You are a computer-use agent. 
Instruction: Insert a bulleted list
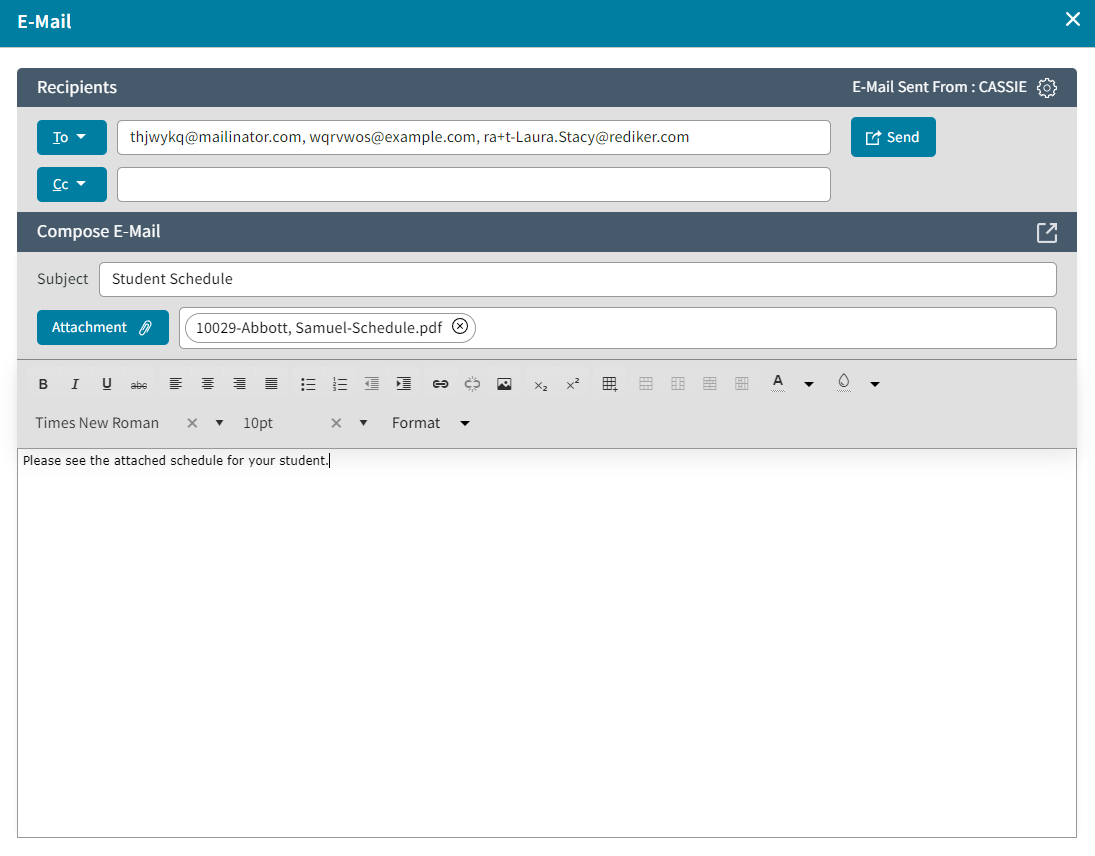pos(308,384)
